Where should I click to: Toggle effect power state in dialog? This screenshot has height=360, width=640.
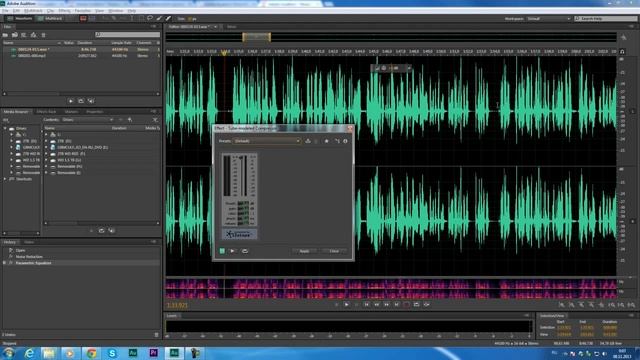[222, 251]
